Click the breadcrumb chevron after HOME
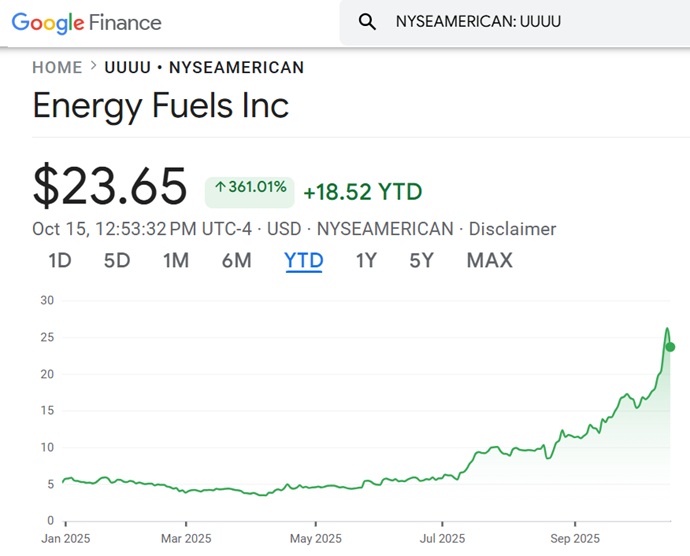 pyautogui.click(x=93, y=67)
